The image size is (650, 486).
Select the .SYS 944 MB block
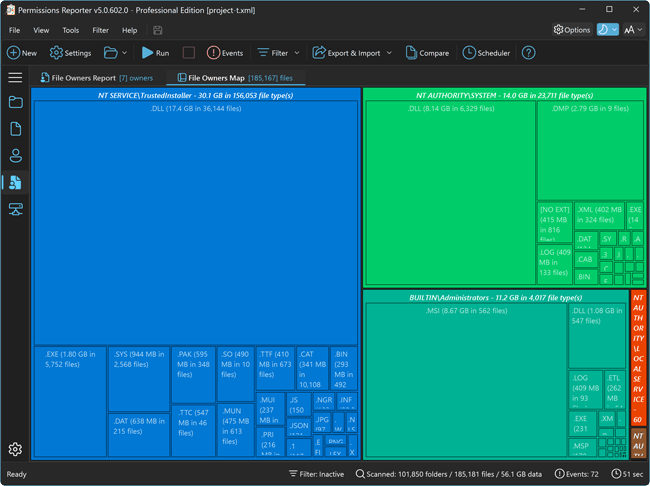(139, 379)
